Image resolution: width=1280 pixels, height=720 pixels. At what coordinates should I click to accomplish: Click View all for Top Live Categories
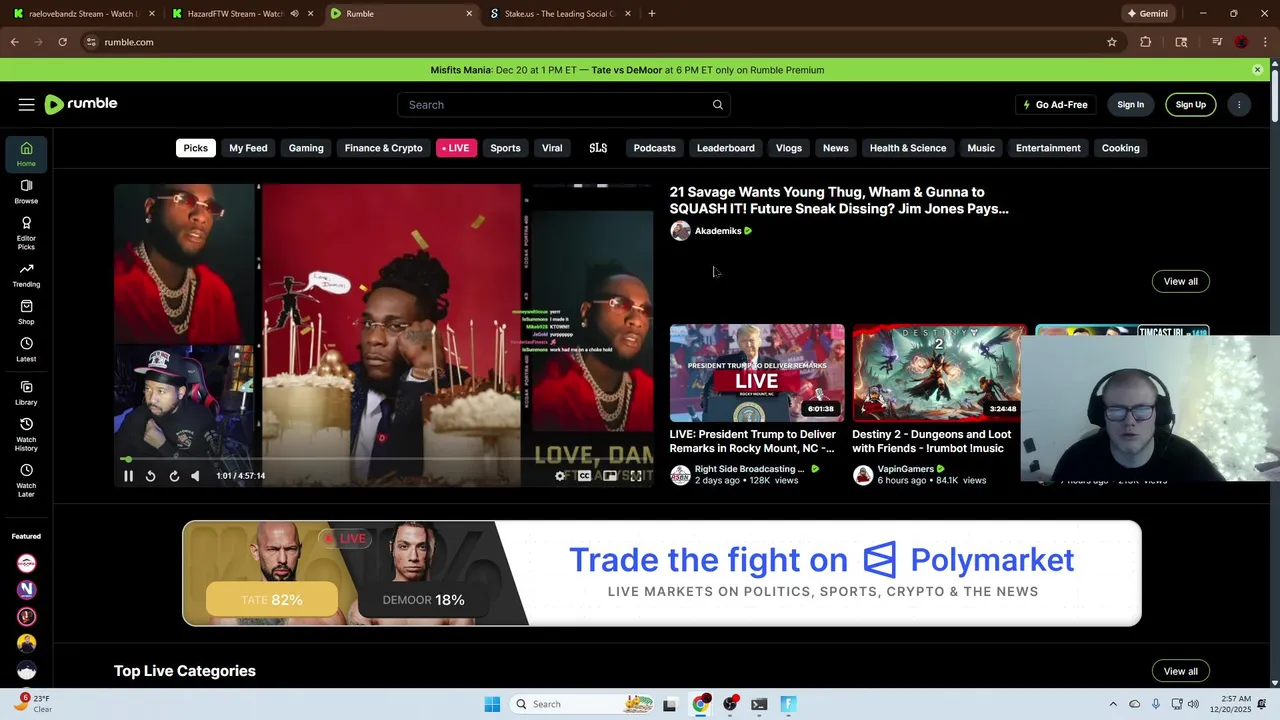tap(1181, 671)
